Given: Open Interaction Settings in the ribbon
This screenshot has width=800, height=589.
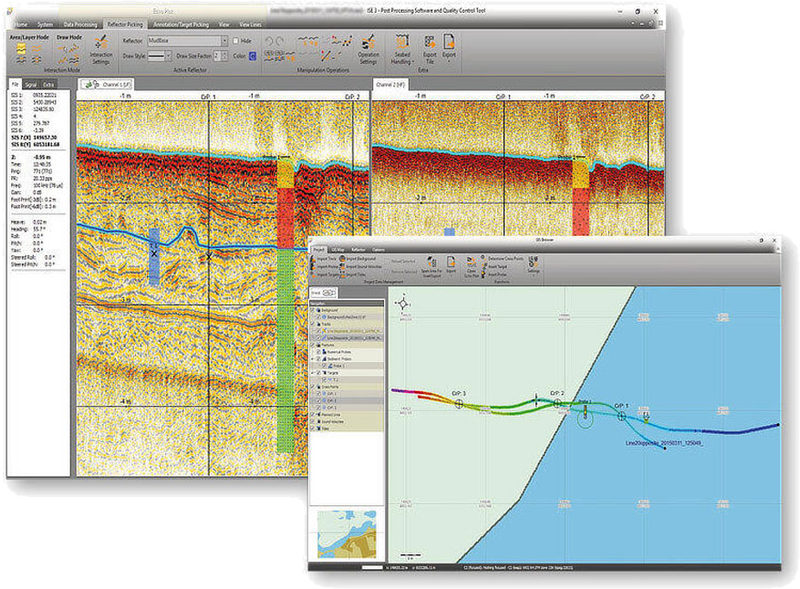Looking at the screenshot, I should click(x=101, y=50).
